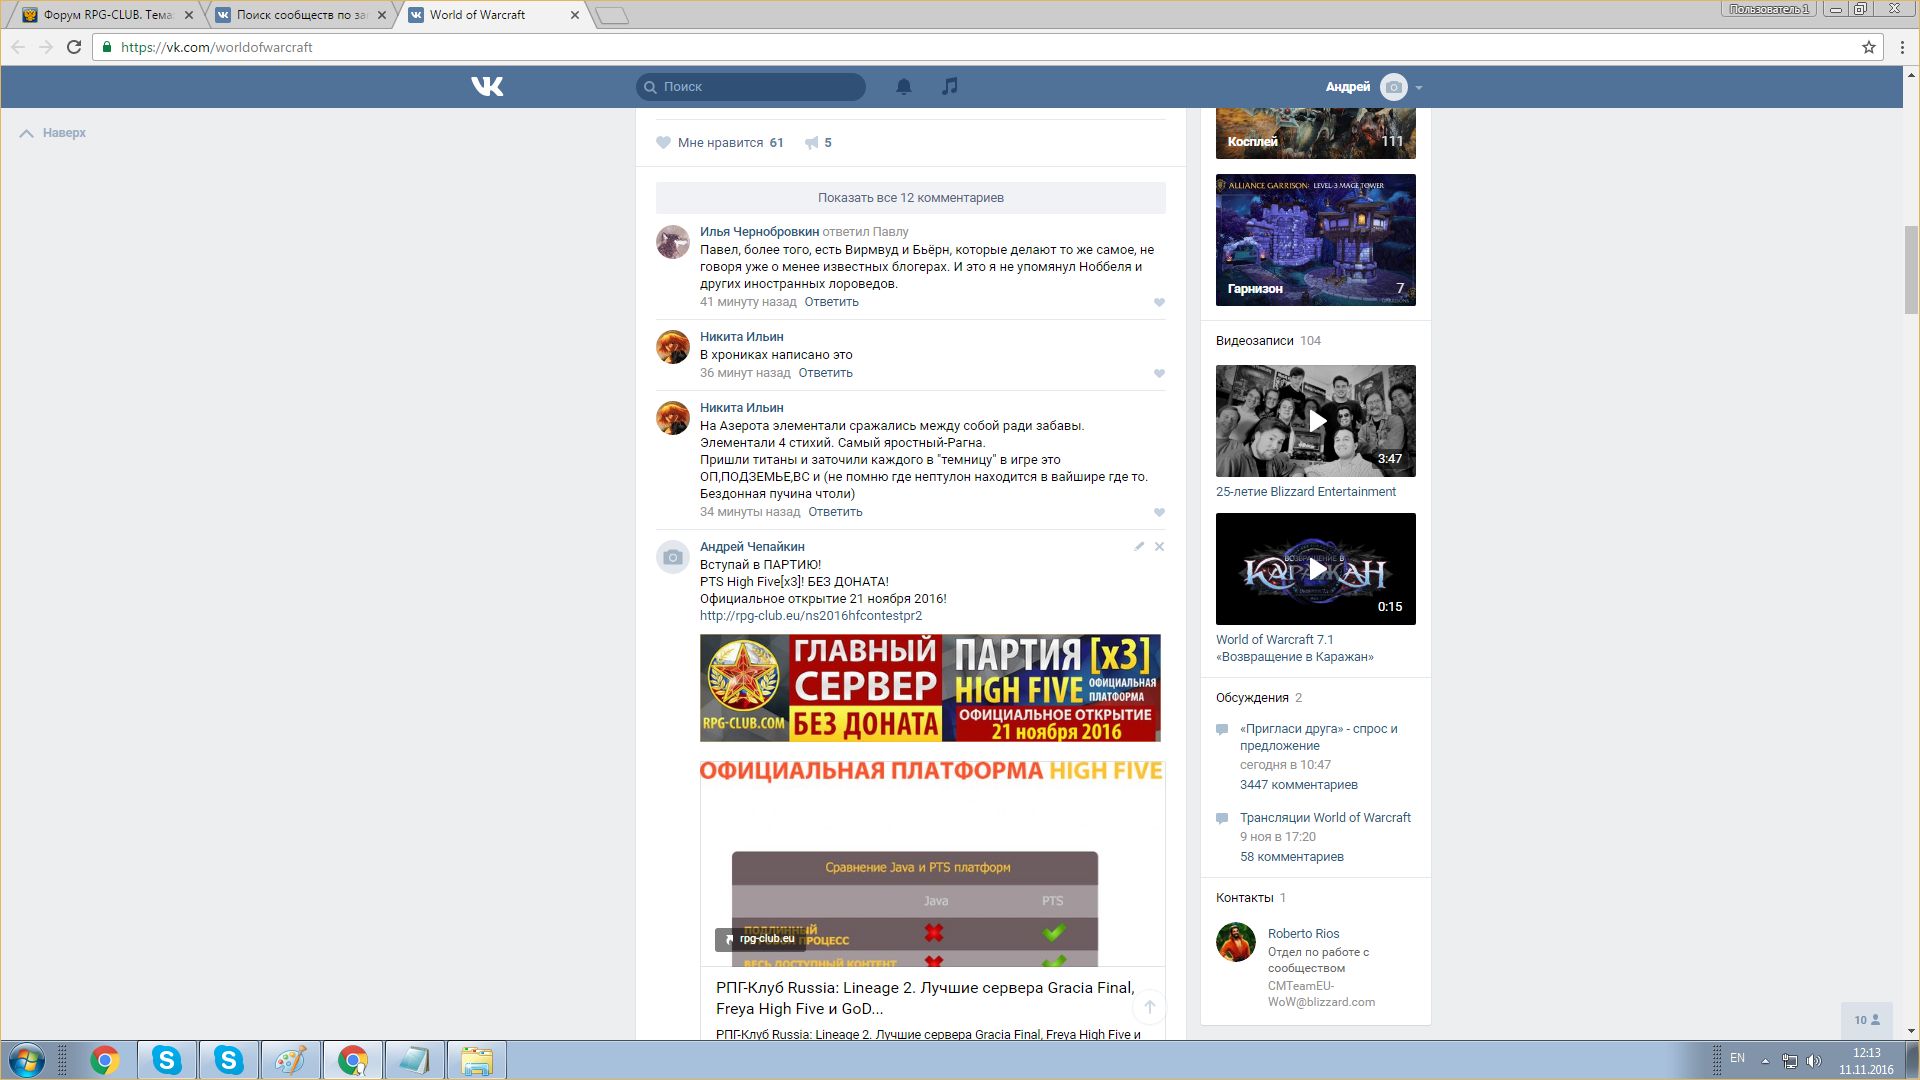The height and width of the screenshot is (1080, 1920).
Task: Open friends online counter button
Action: pos(1867,1020)
